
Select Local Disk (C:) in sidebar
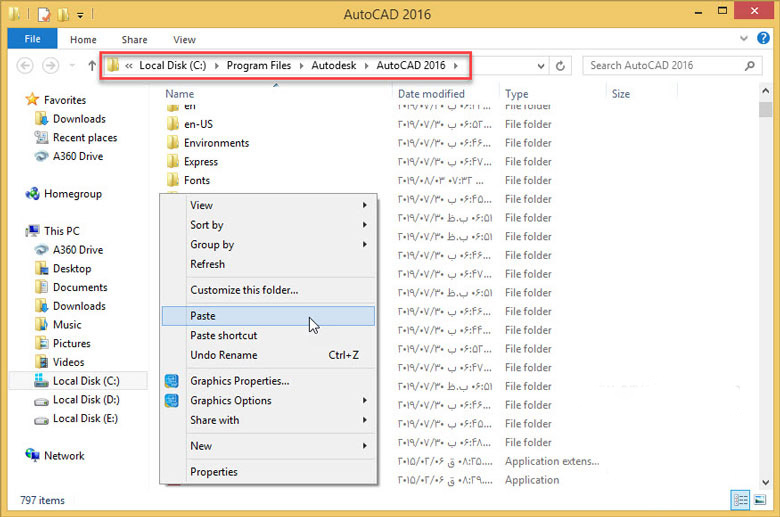click(77, 381)
